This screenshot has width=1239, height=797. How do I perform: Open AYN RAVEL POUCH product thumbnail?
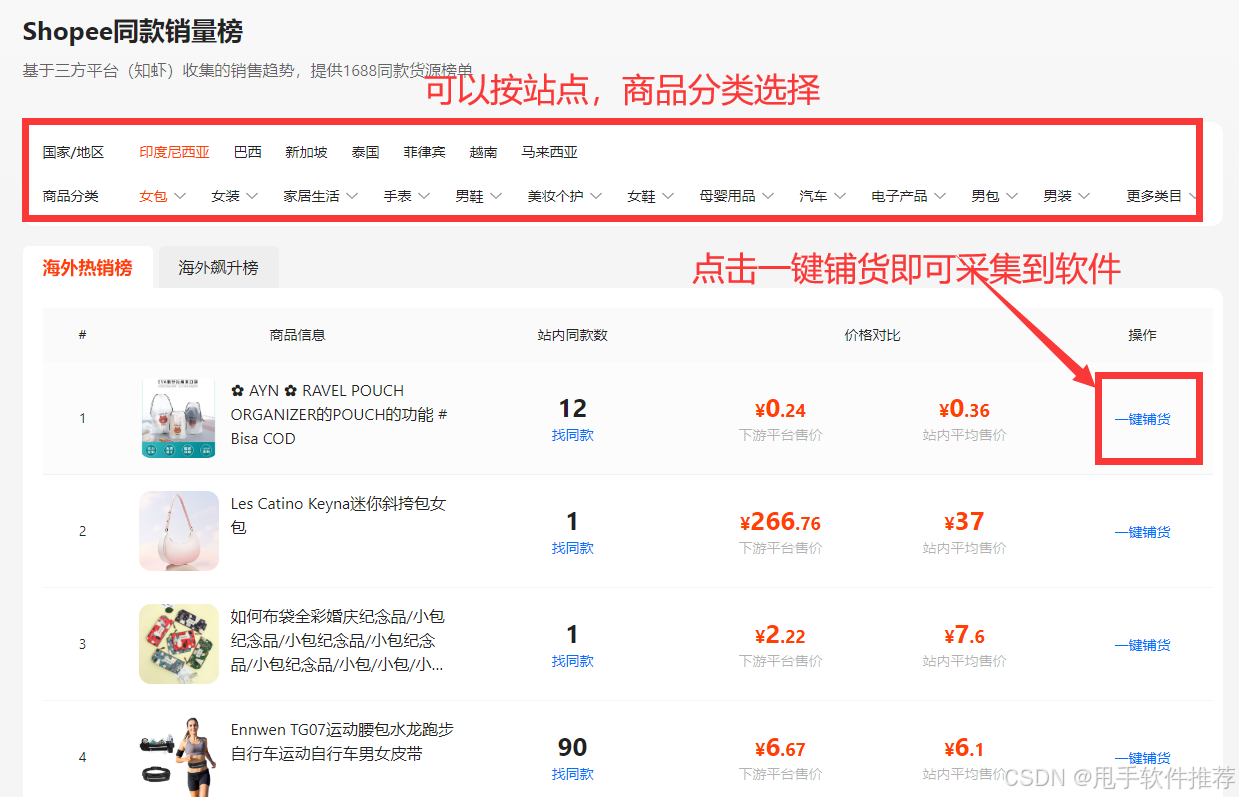179,418
